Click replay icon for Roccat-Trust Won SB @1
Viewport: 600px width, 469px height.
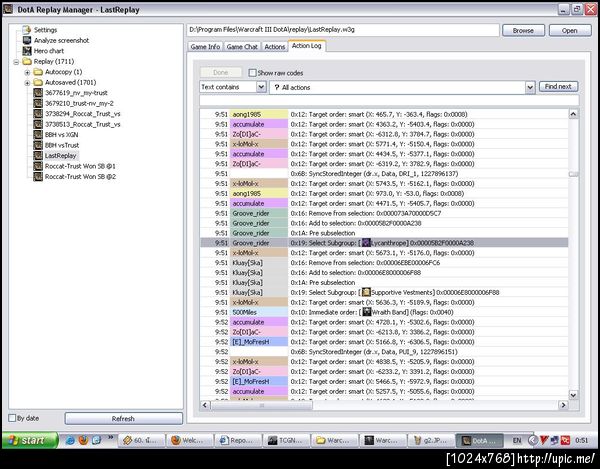click(x=38, y=166)
